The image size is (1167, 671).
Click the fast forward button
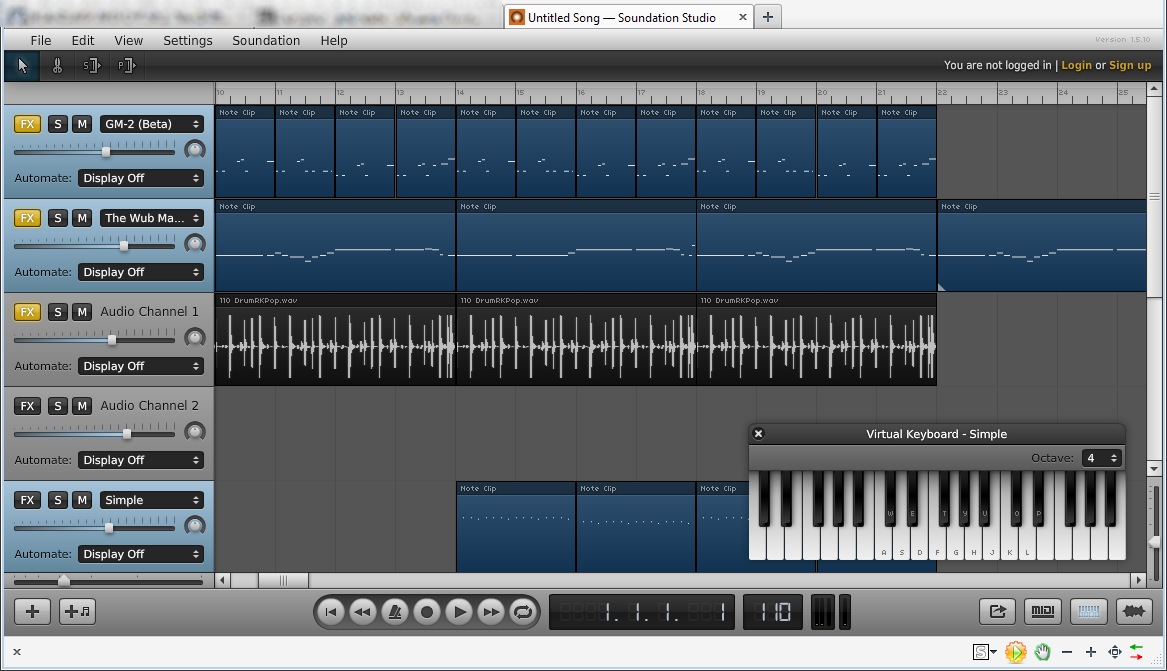[x=491, y=612]
